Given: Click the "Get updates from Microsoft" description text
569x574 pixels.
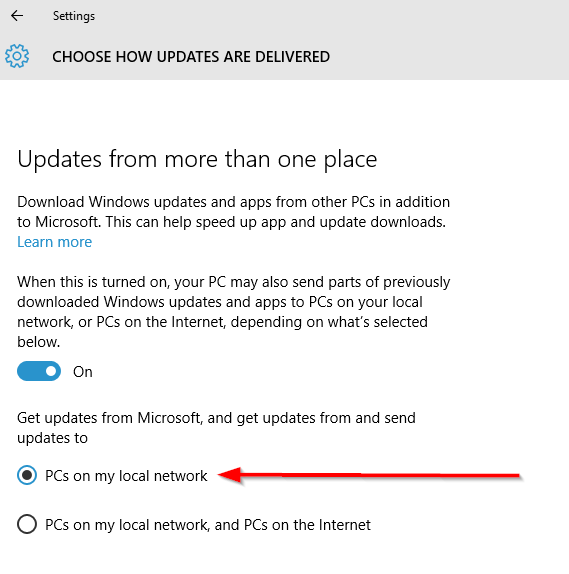Looking at the screenshot, I should click(x=216, y=428).
